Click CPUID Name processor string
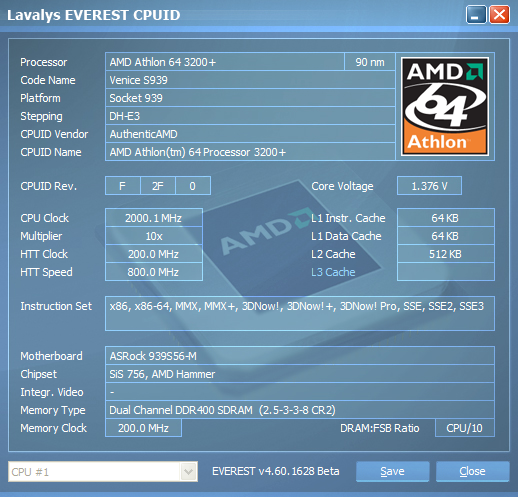The image size is (518, 497). tap(250, 152)
